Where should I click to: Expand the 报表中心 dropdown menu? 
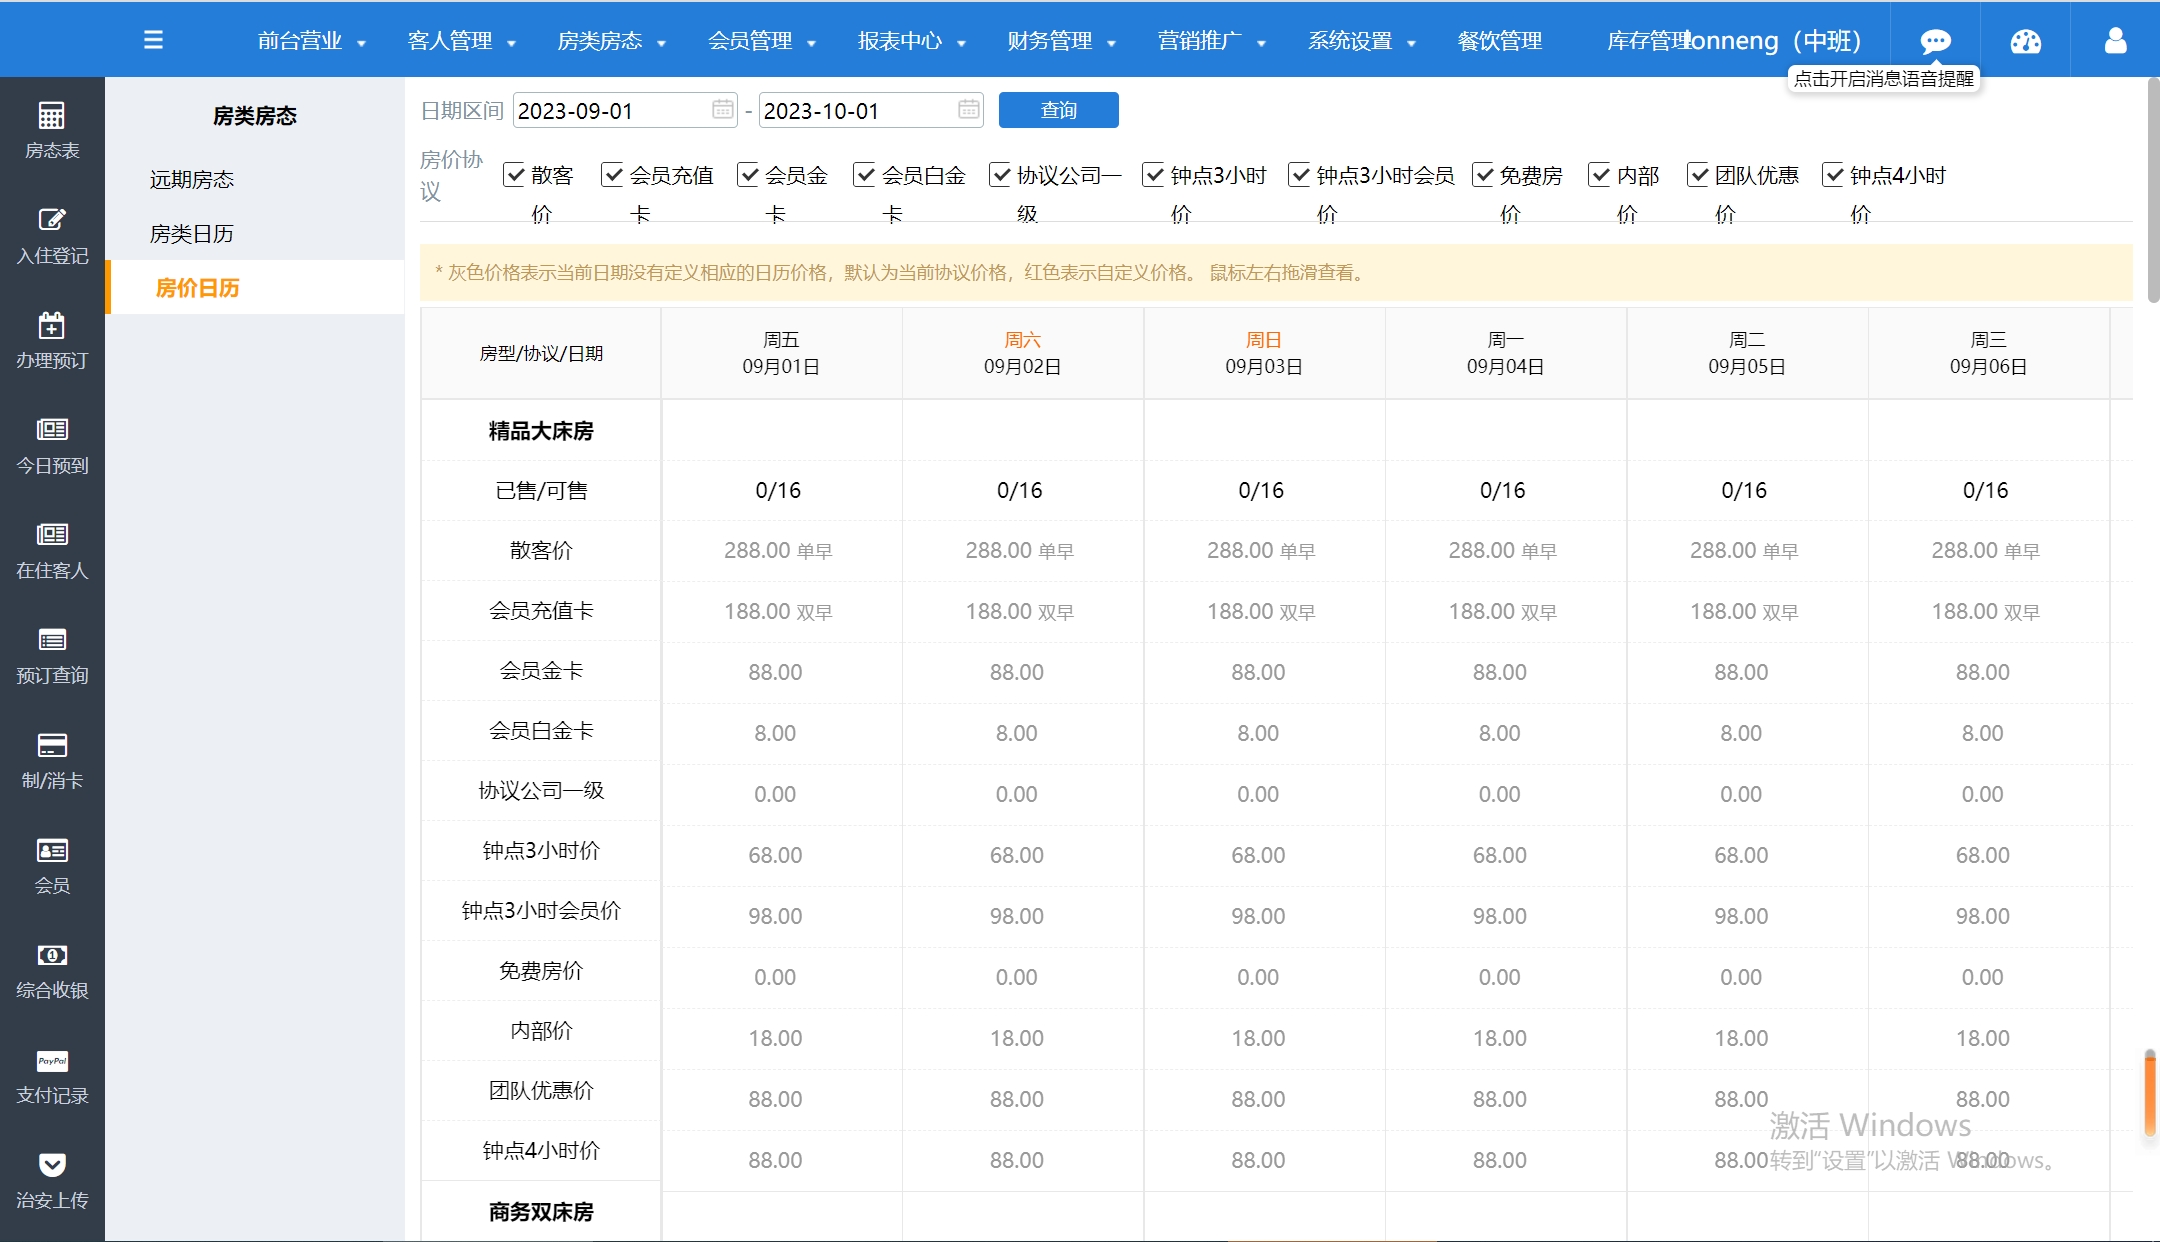tap(912, 41)
